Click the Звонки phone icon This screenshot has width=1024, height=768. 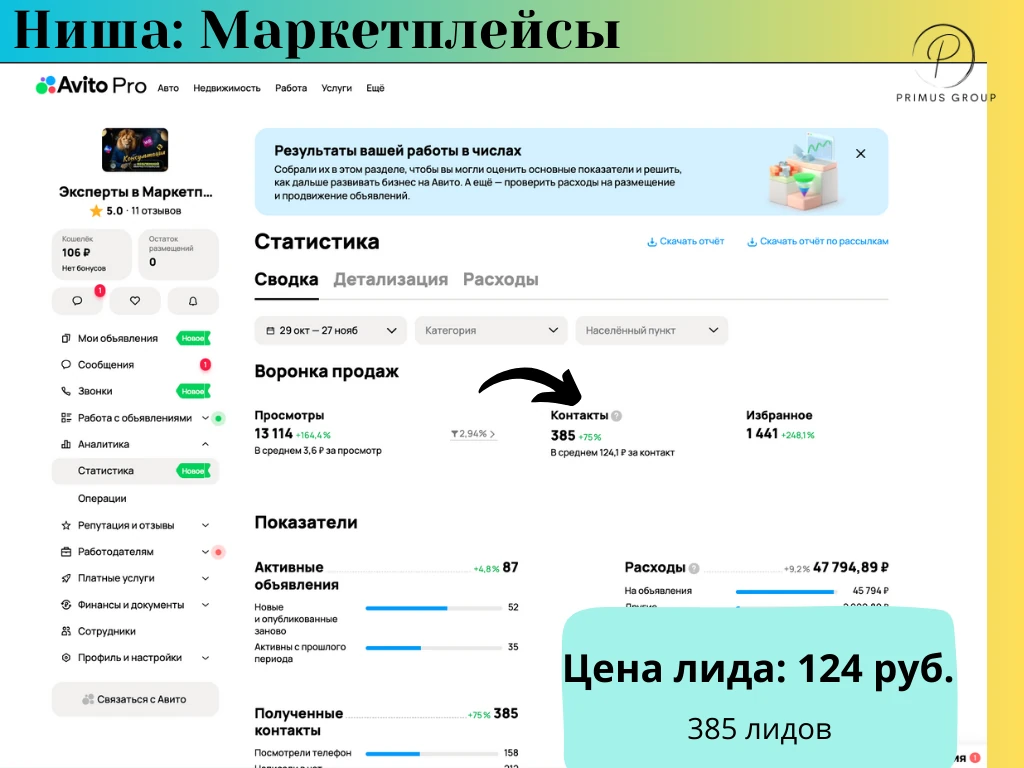point(66,391)
